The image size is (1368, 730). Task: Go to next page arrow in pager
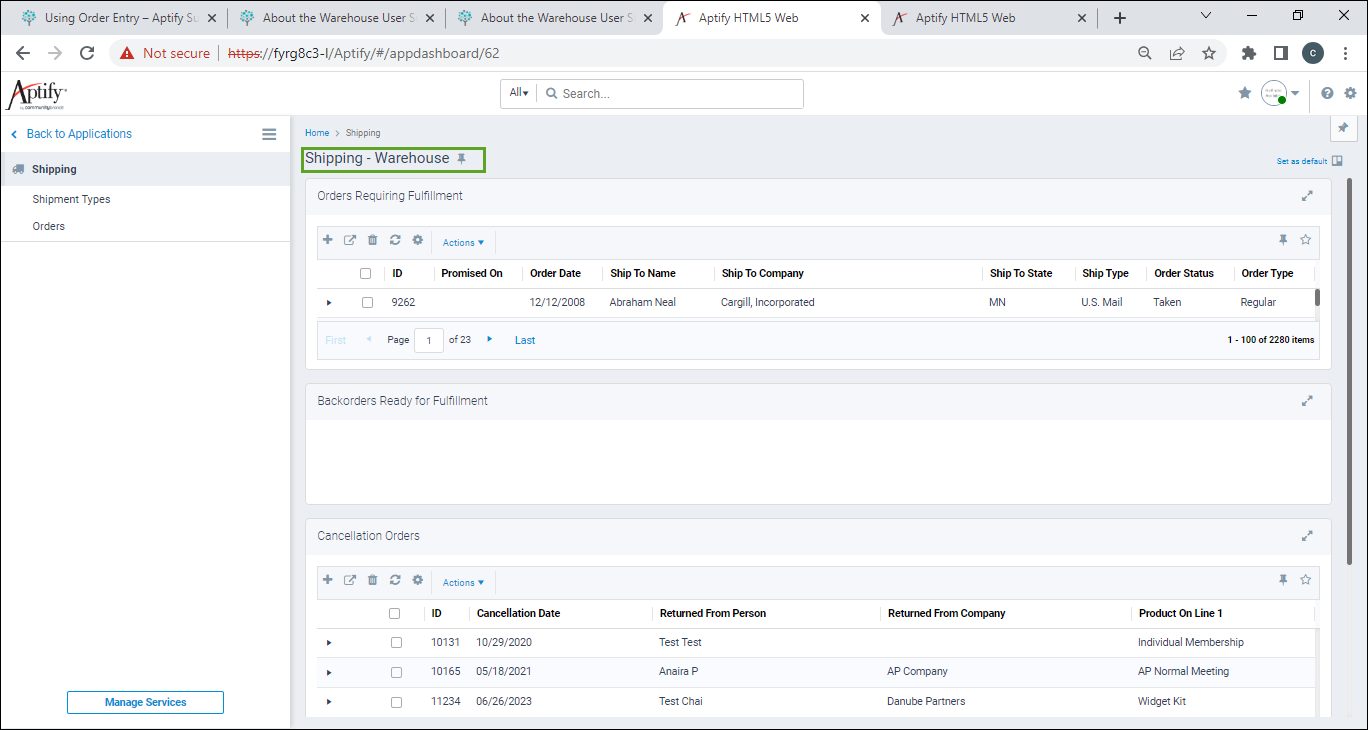[489, 340]
